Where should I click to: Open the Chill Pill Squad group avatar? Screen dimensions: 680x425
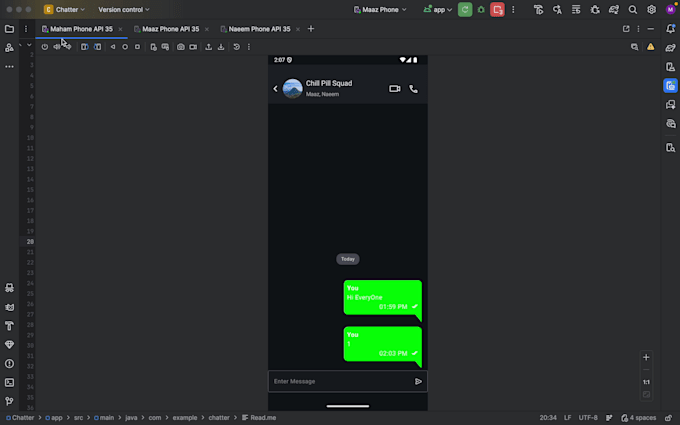click(x=292, y=88)
